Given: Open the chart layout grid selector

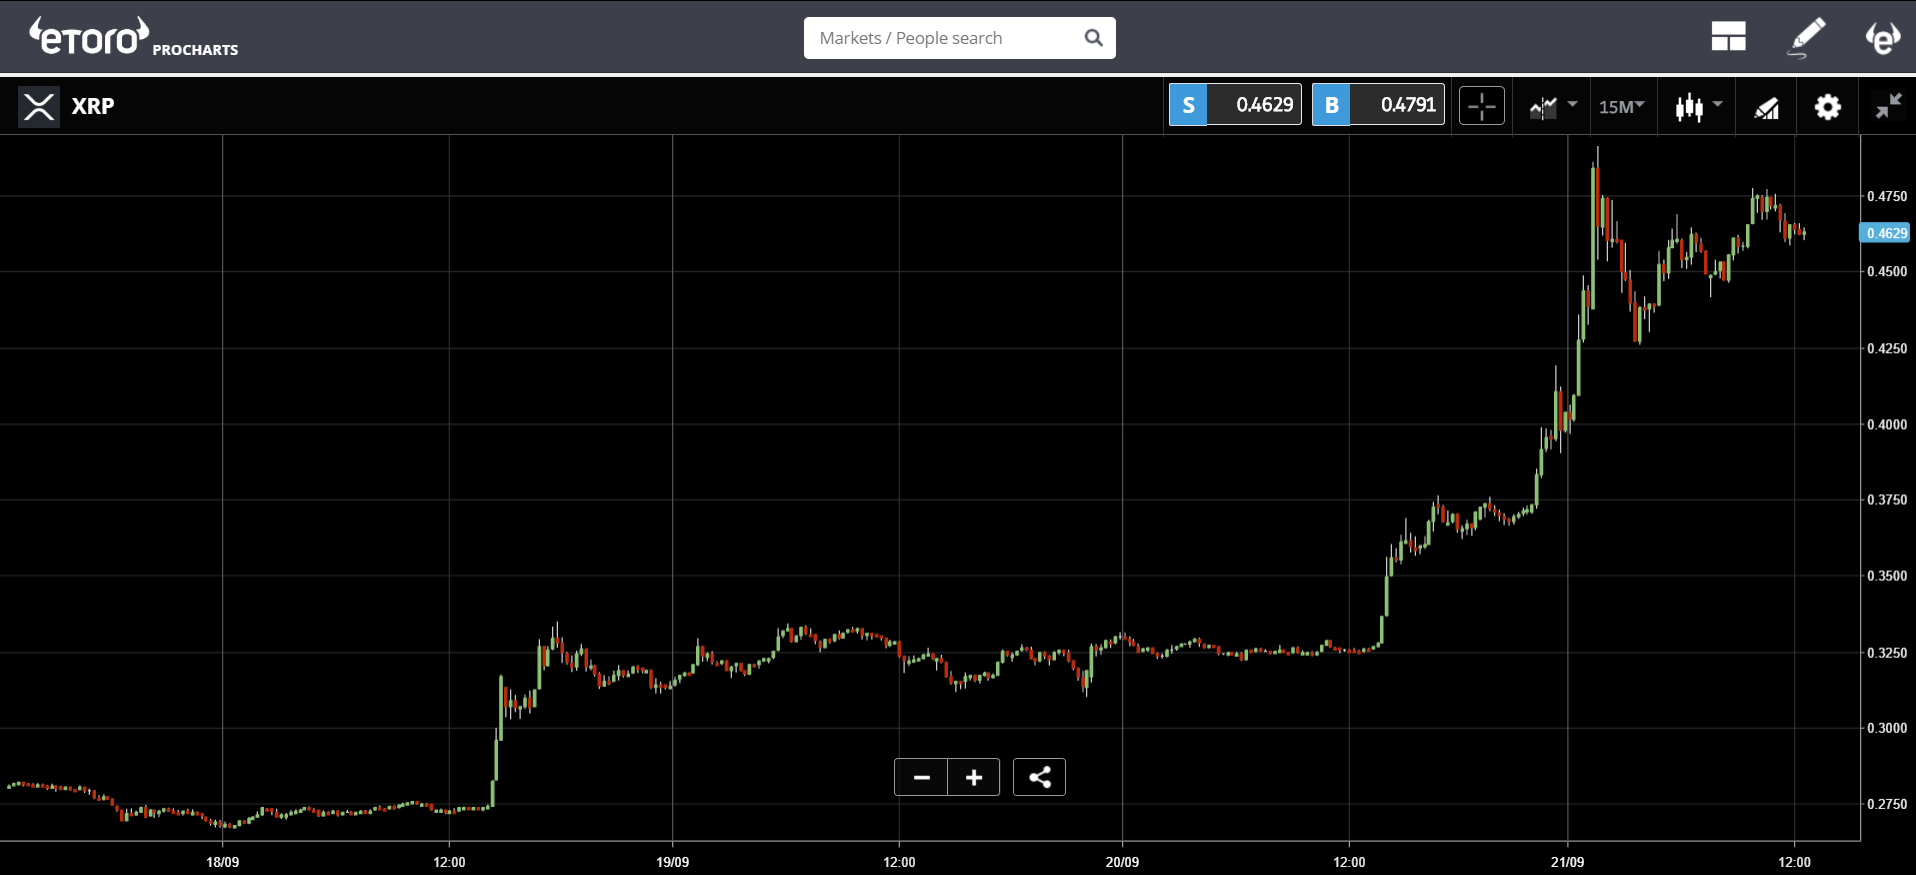Looking at the screenshot, I should (x=1728, y=37).
